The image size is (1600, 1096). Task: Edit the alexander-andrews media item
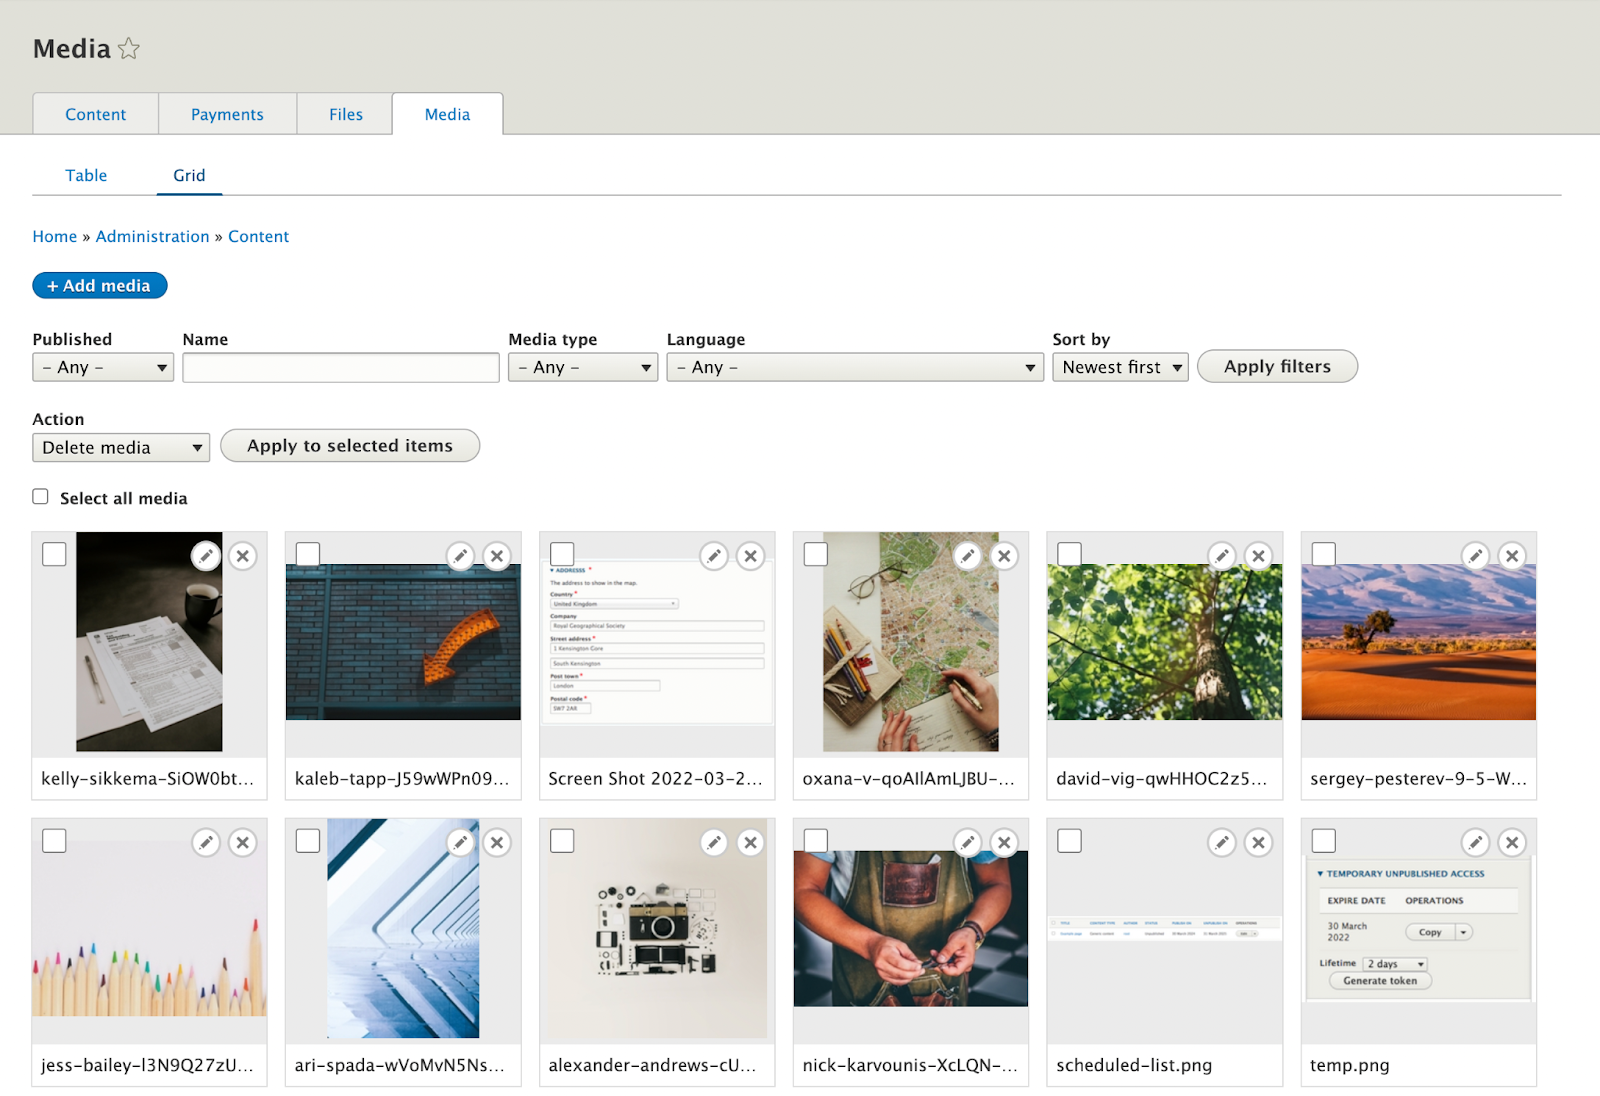pyautogui.click(x=714, y=843)
